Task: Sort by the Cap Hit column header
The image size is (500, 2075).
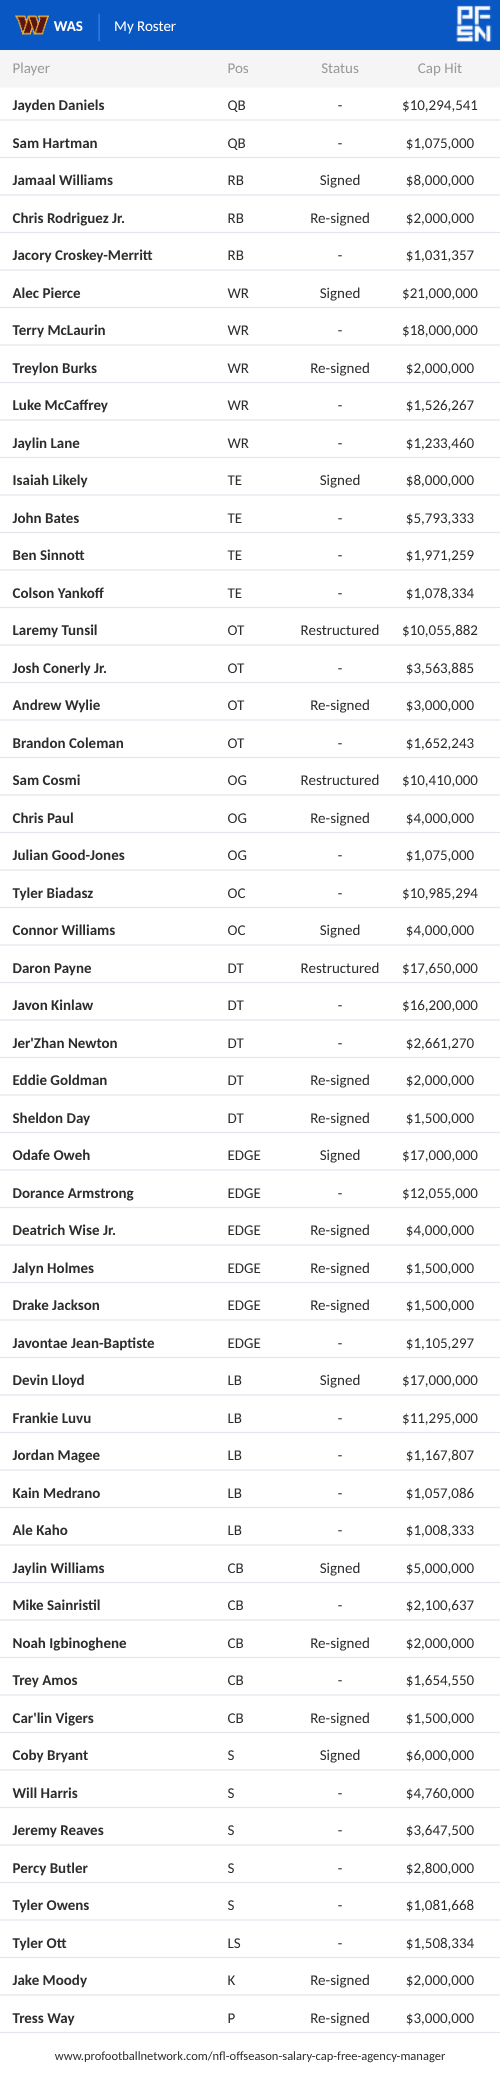Action: (x=440, y=68)
